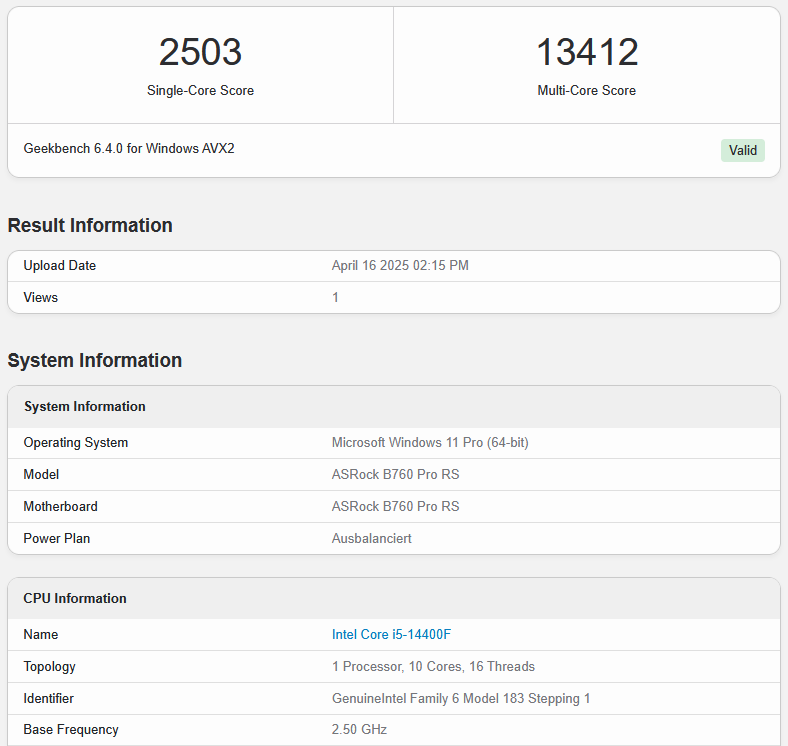Click the Base Frequency label
The width and height of the screenshot is (788, 746).
[x=71, y=729]
